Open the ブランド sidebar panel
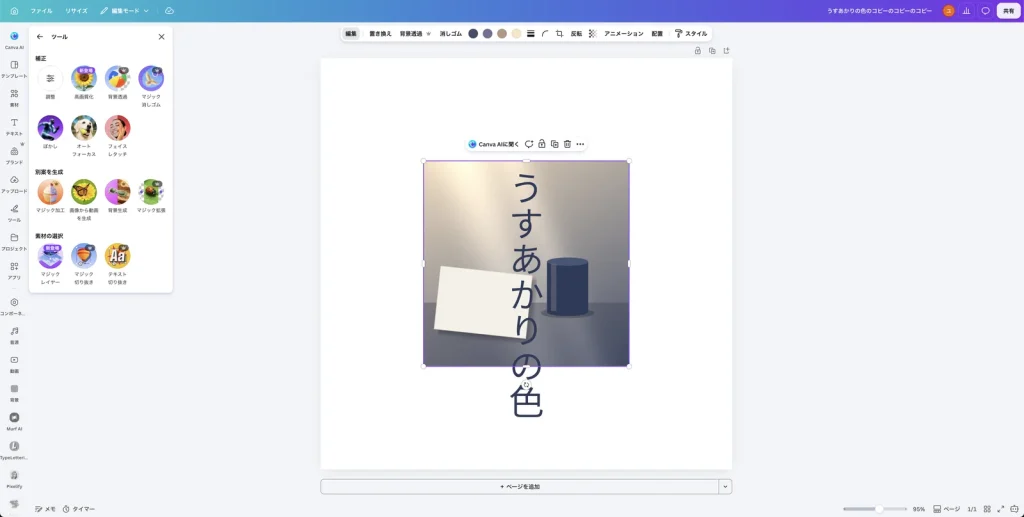 (14, 155)
